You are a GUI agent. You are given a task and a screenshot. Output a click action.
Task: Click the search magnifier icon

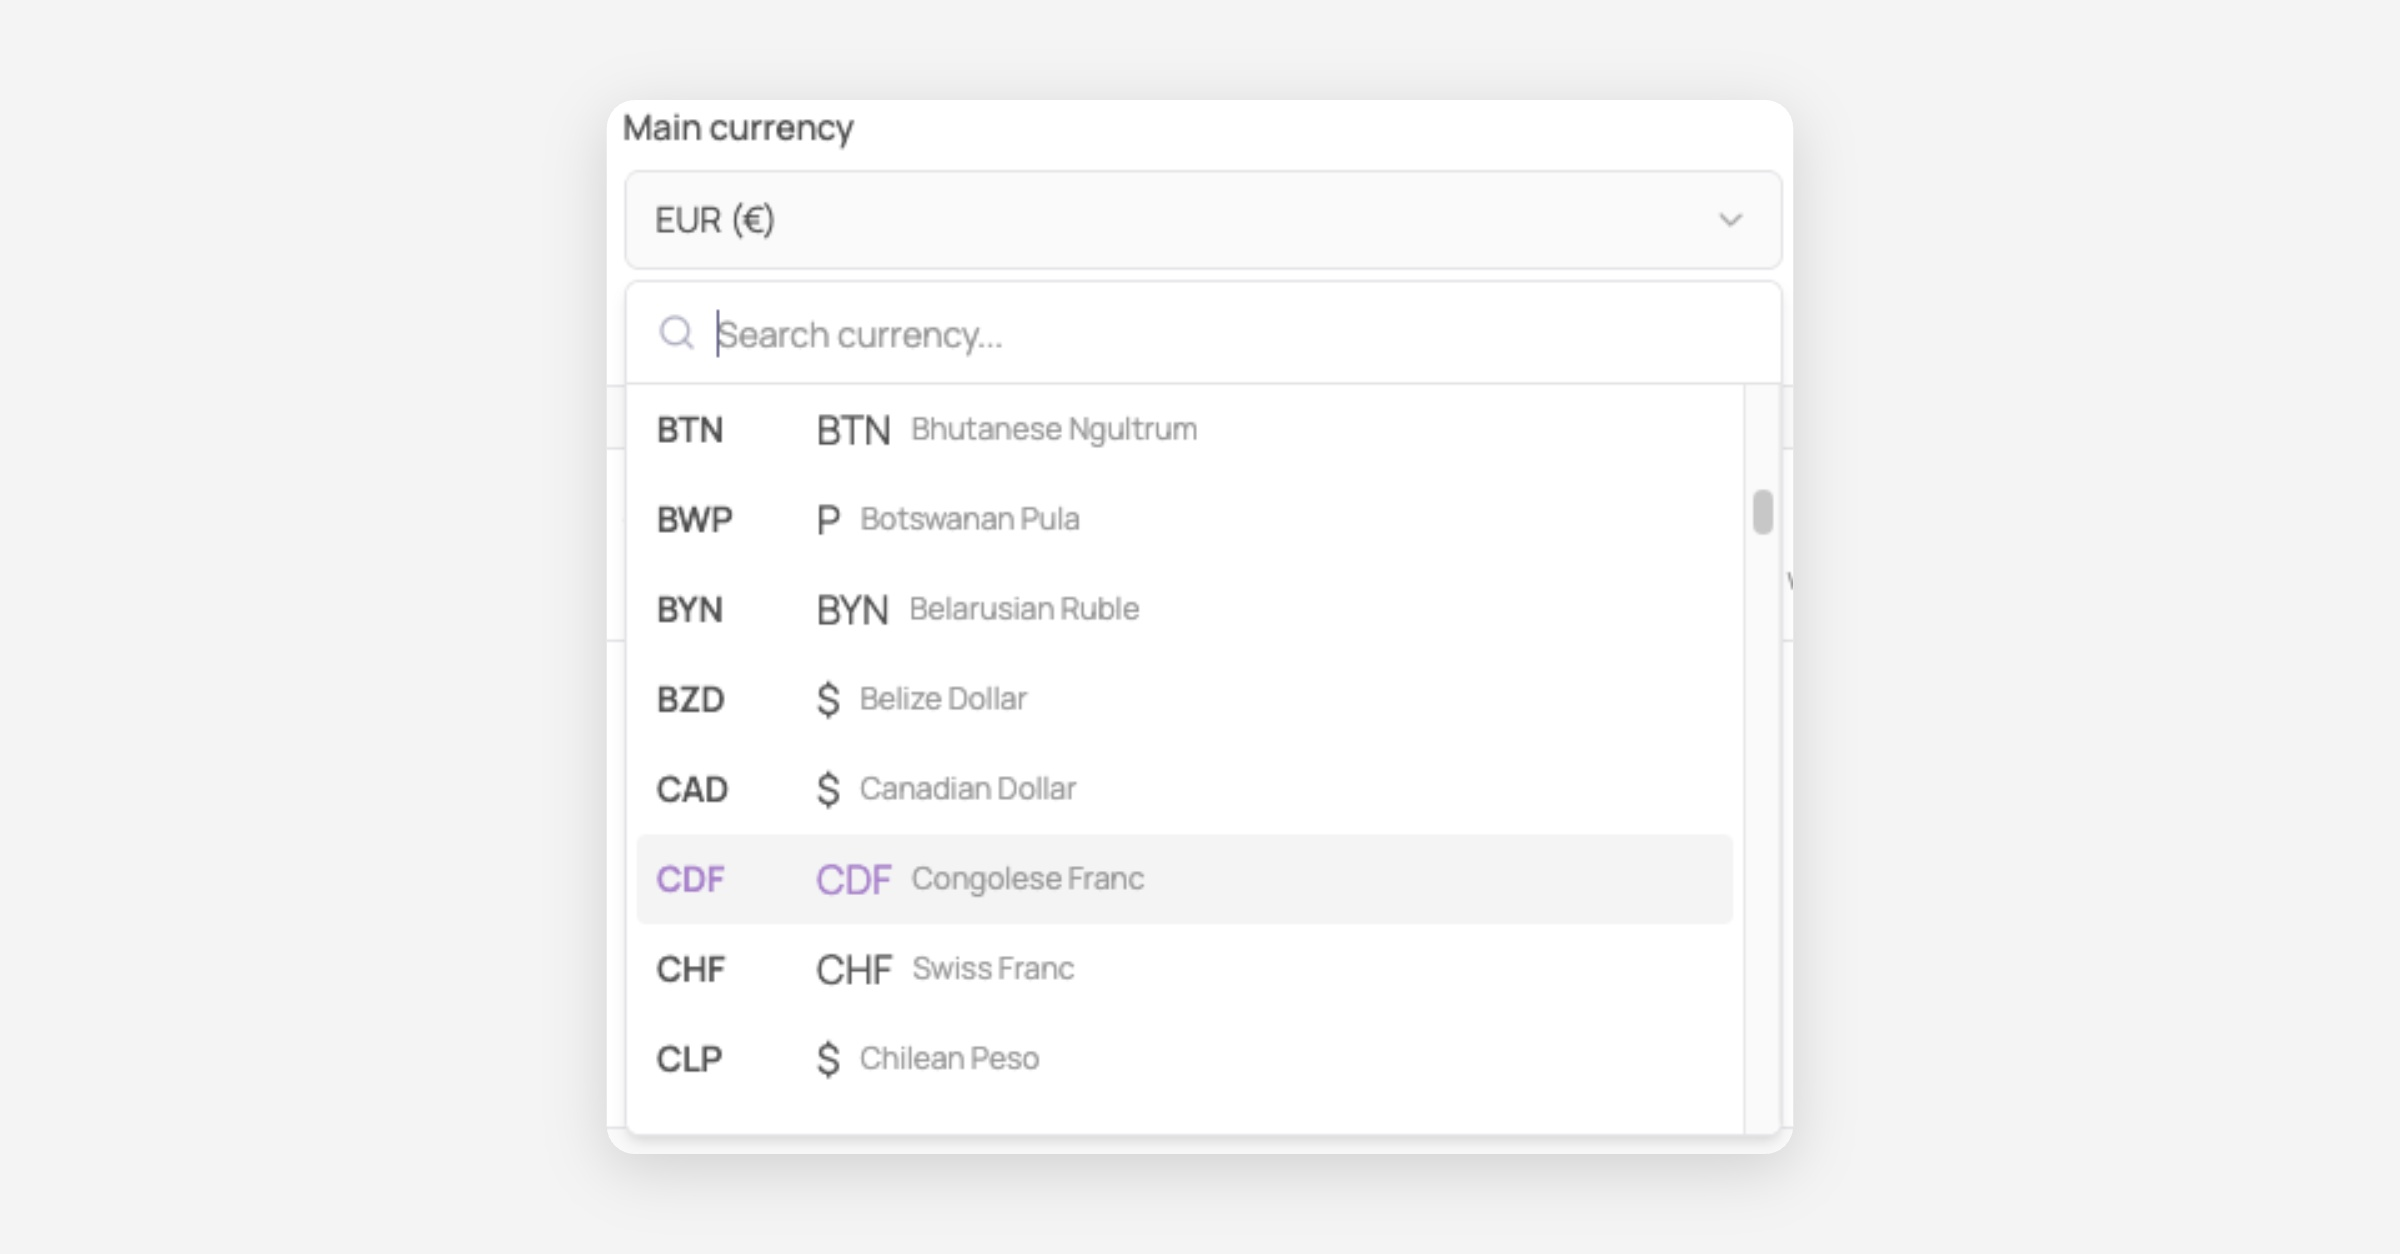[x=676, y=333]
